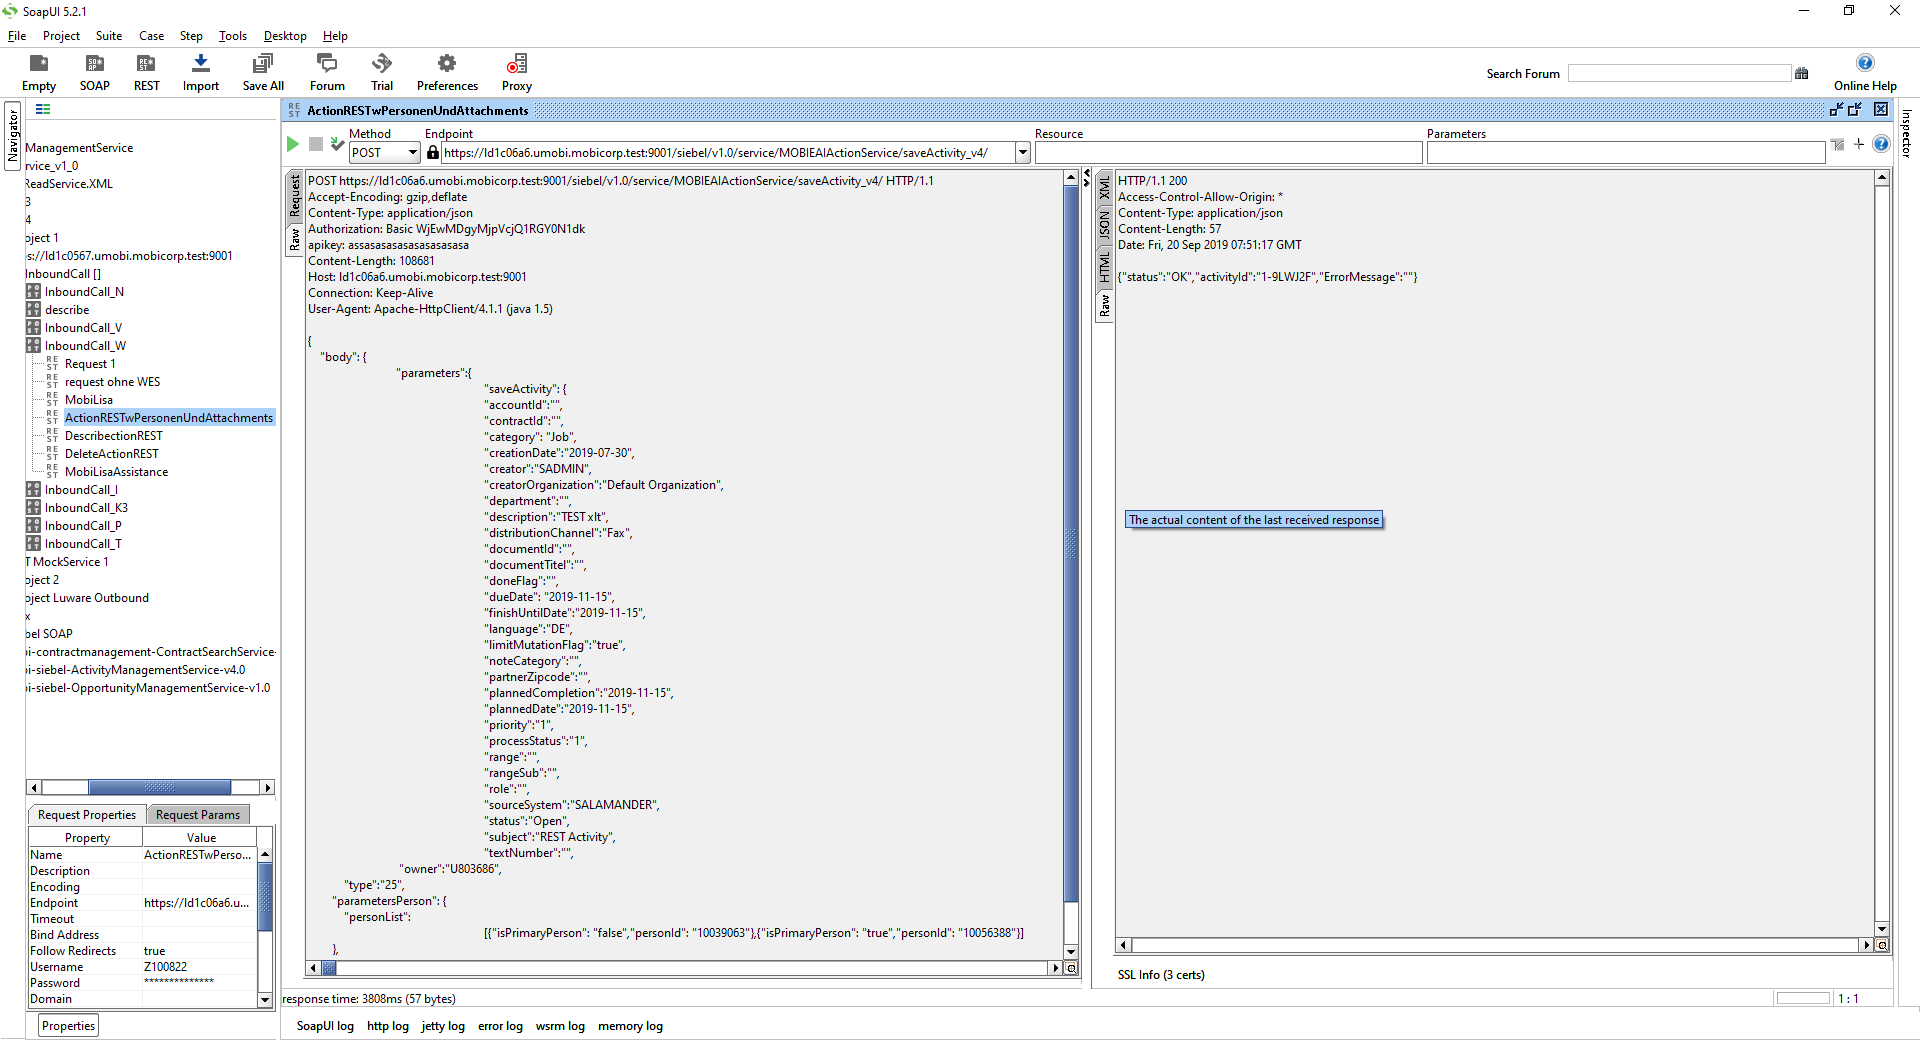Create new SOAP project
Screen dimensions: 1920x1040
(x=95, y=73)
